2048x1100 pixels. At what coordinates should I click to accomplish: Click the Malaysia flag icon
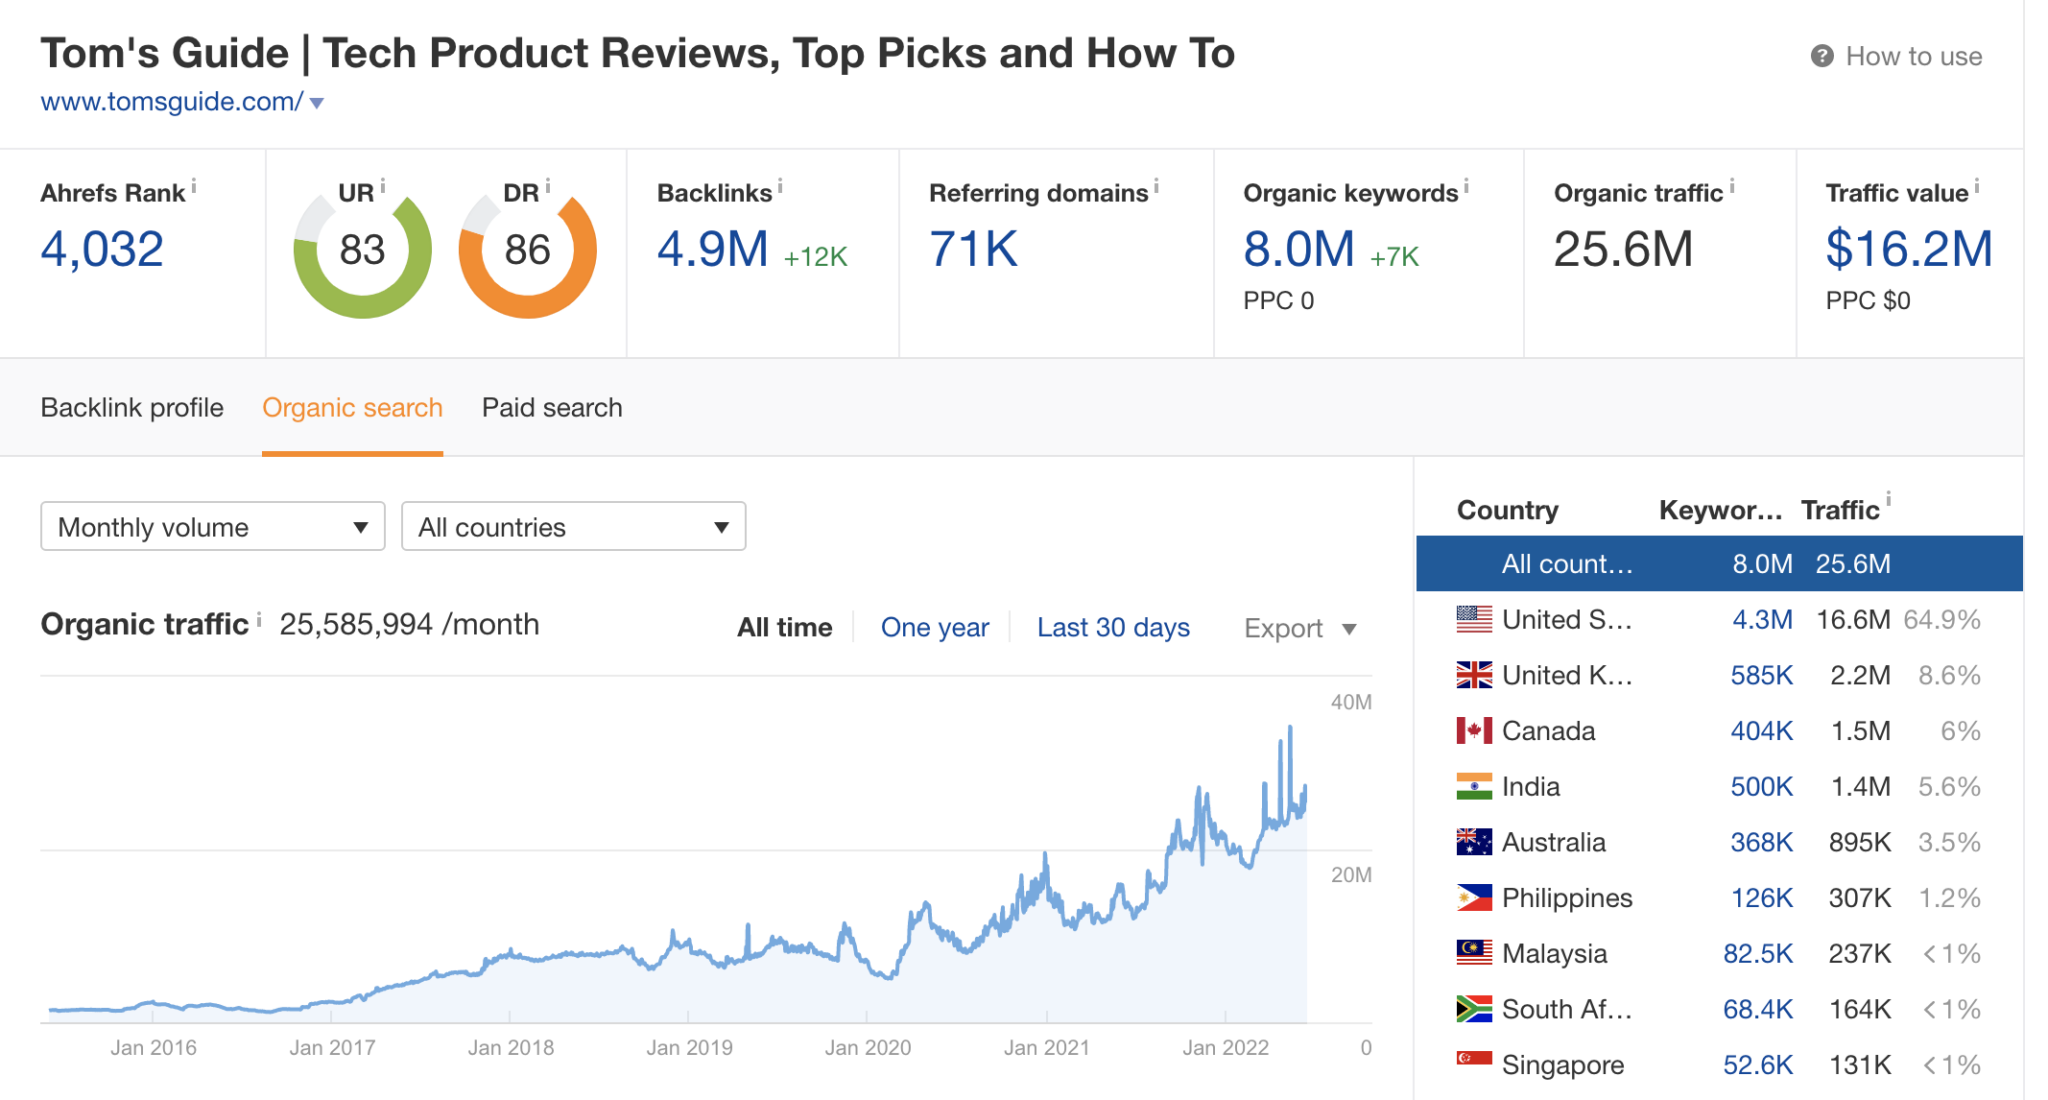[1474, 953]
